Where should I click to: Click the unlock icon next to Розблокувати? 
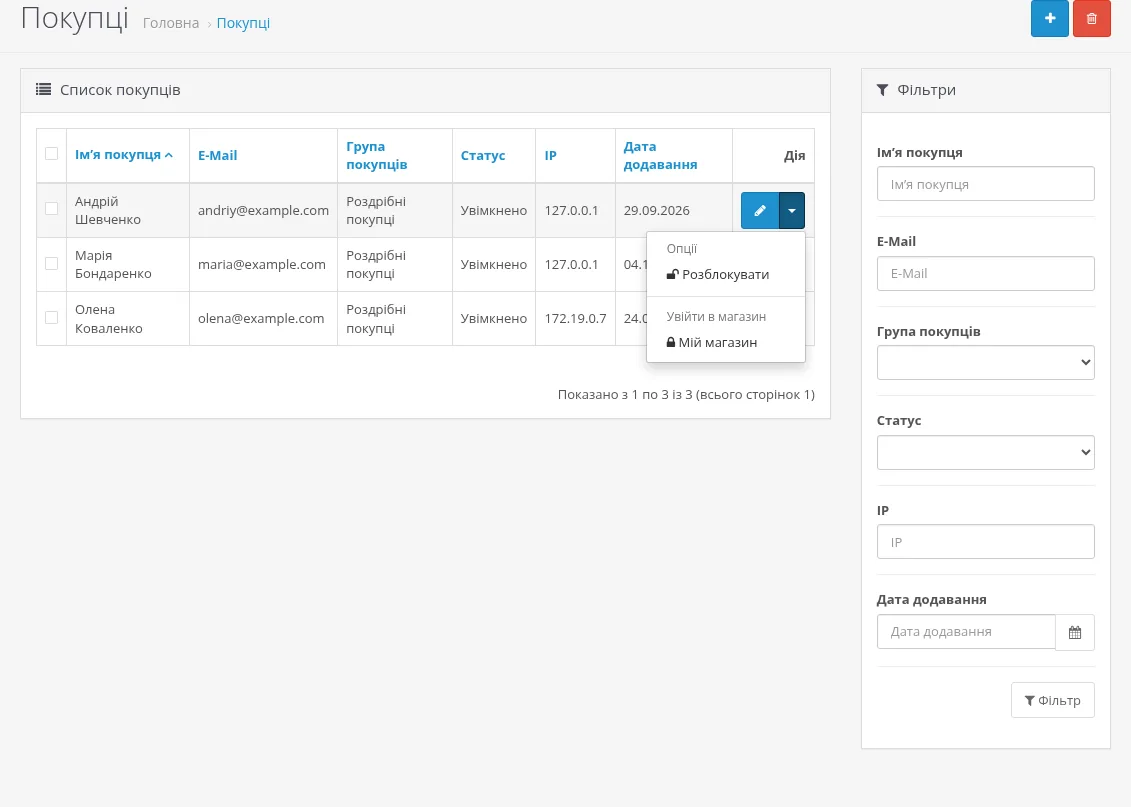pos(672,274)
